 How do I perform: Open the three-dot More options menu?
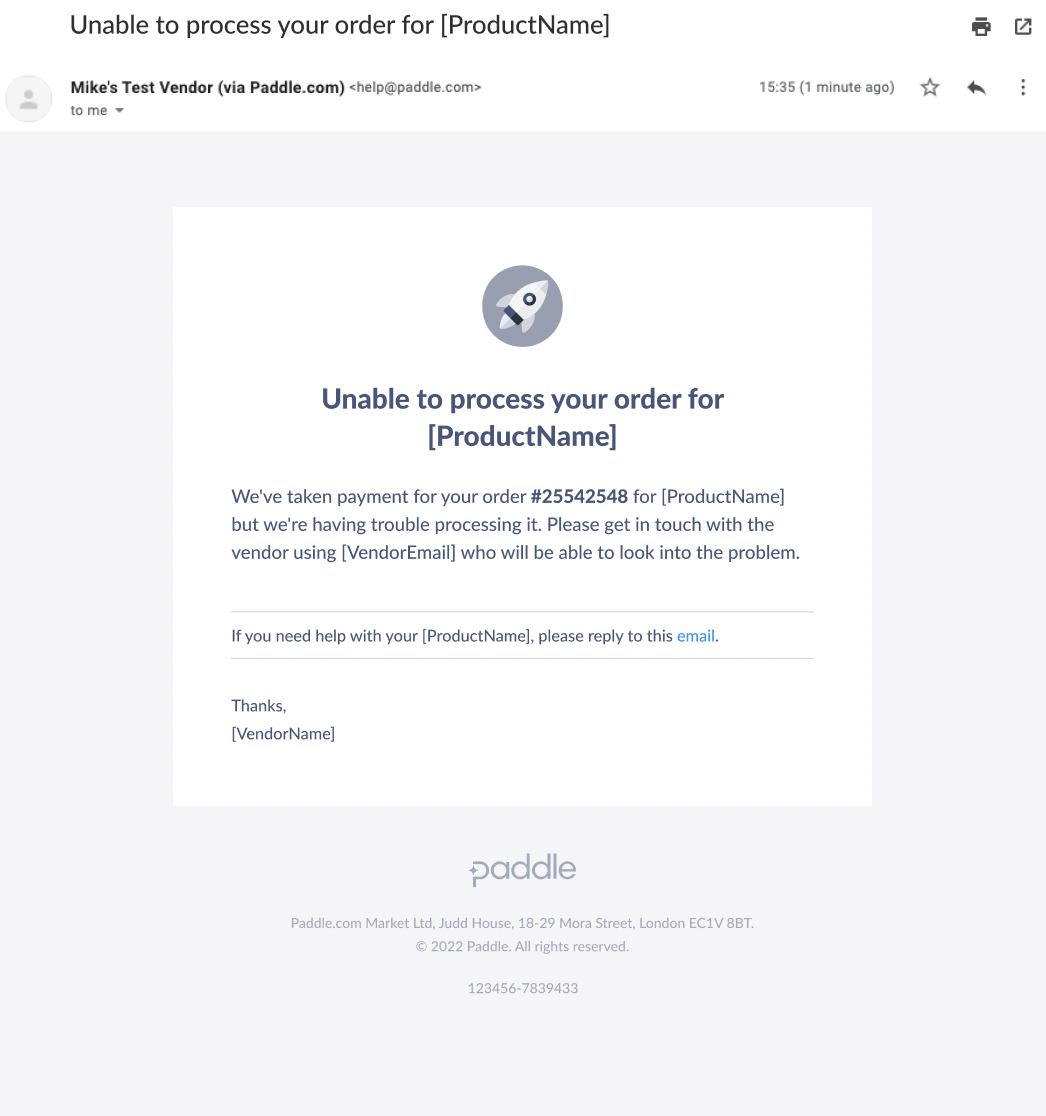tap(1023, 88)
